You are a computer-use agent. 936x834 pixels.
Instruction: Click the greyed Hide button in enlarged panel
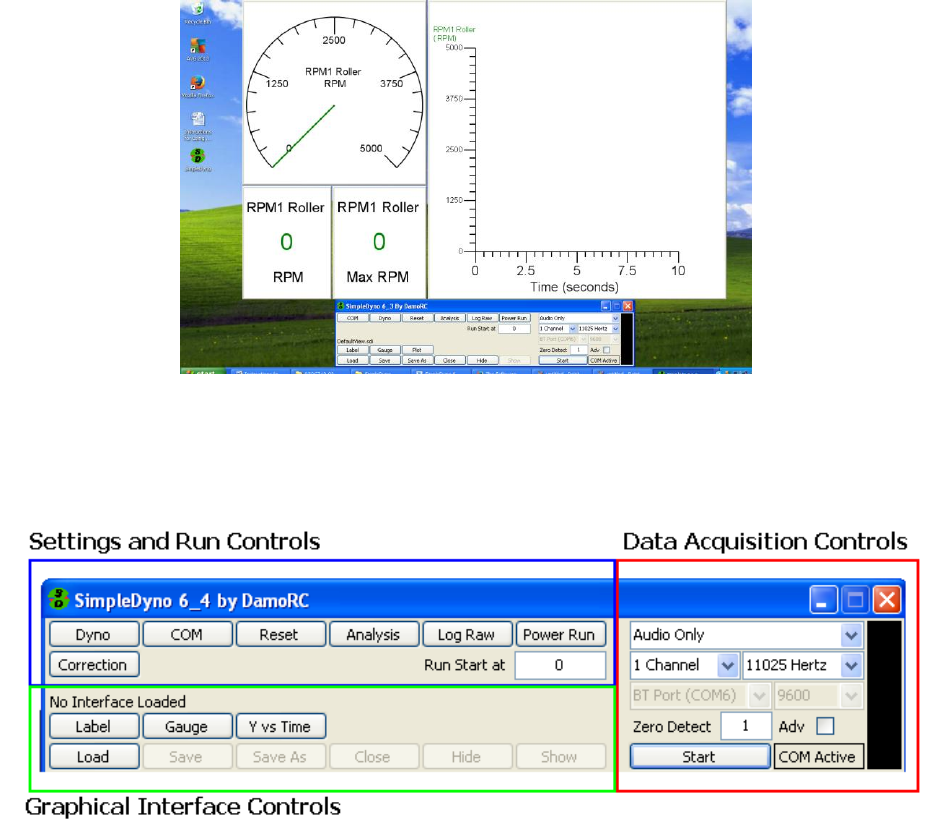[467, 756]
